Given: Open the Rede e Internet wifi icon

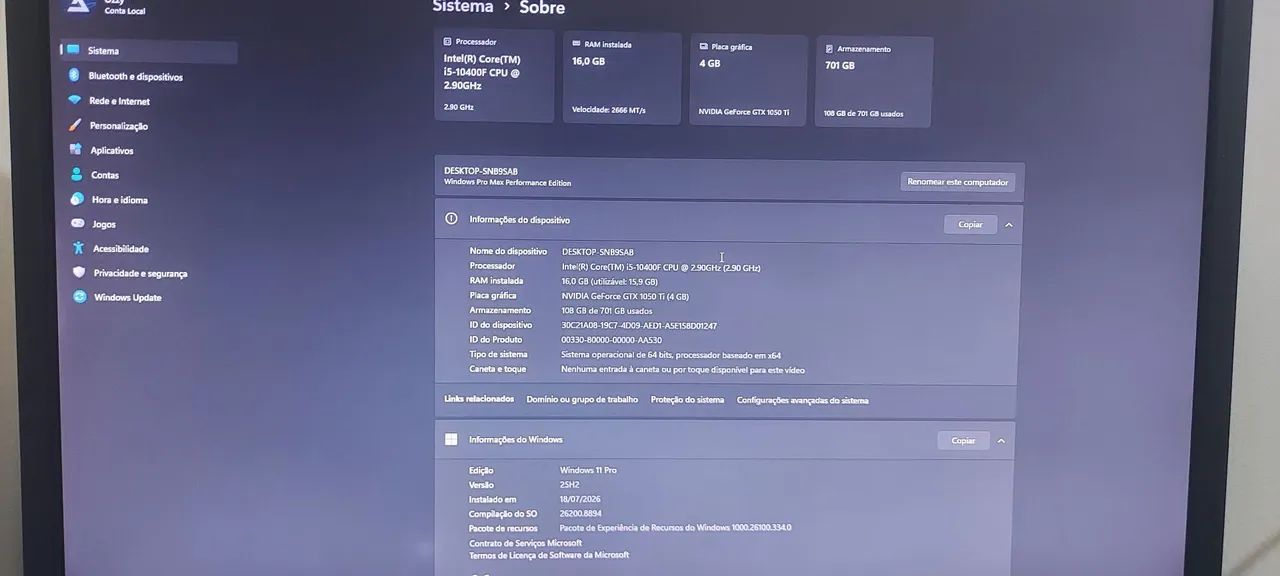Looking at the screenshot, I should click(x=74, y=101).
